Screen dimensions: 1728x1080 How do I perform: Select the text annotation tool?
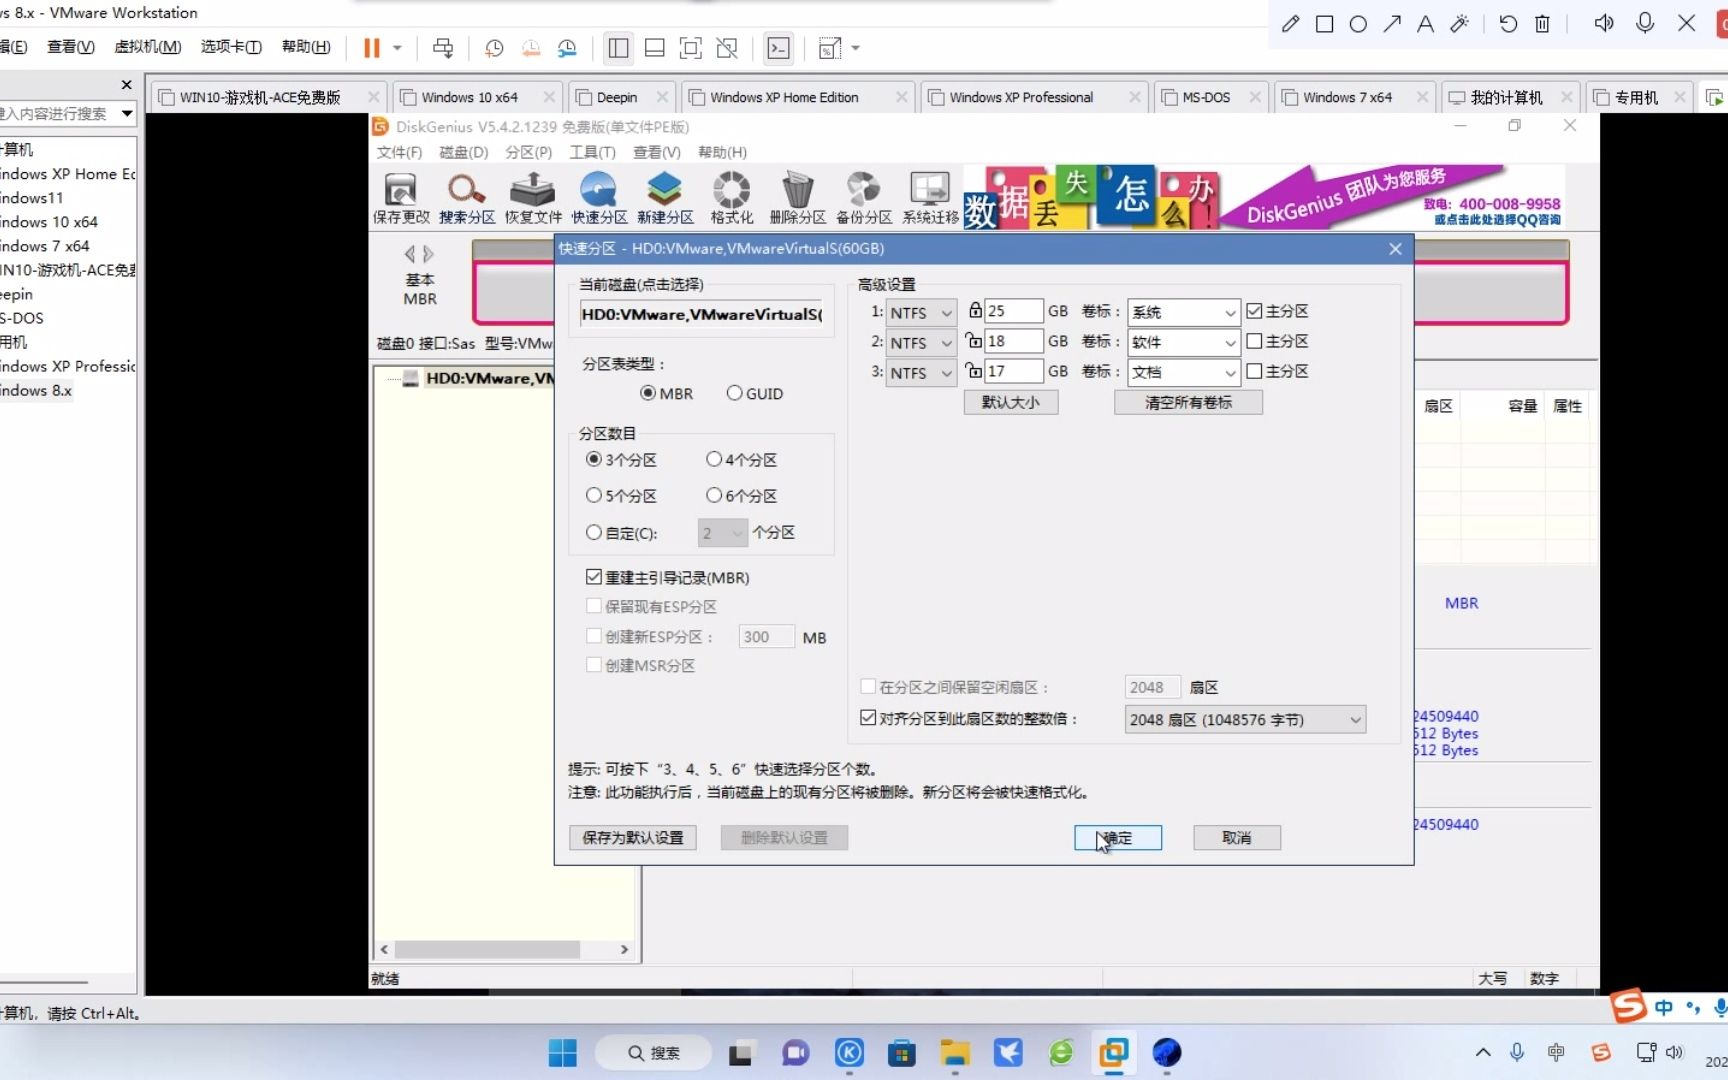coord(1425,23)
